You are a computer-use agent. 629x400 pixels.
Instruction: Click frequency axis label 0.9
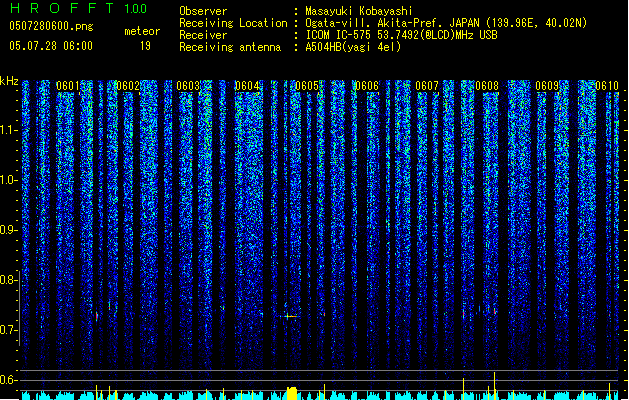(9, 230)
